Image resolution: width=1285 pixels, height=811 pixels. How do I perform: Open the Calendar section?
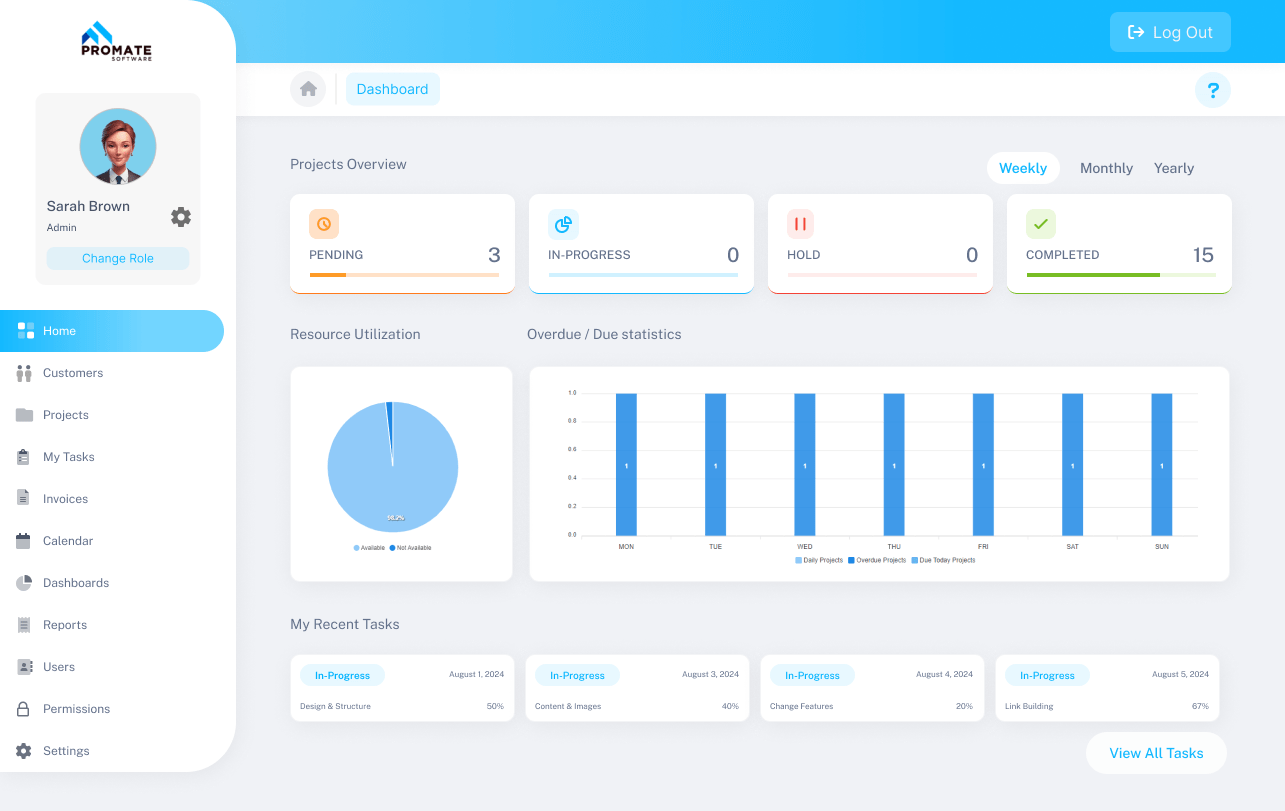click(x=68, y=540)
